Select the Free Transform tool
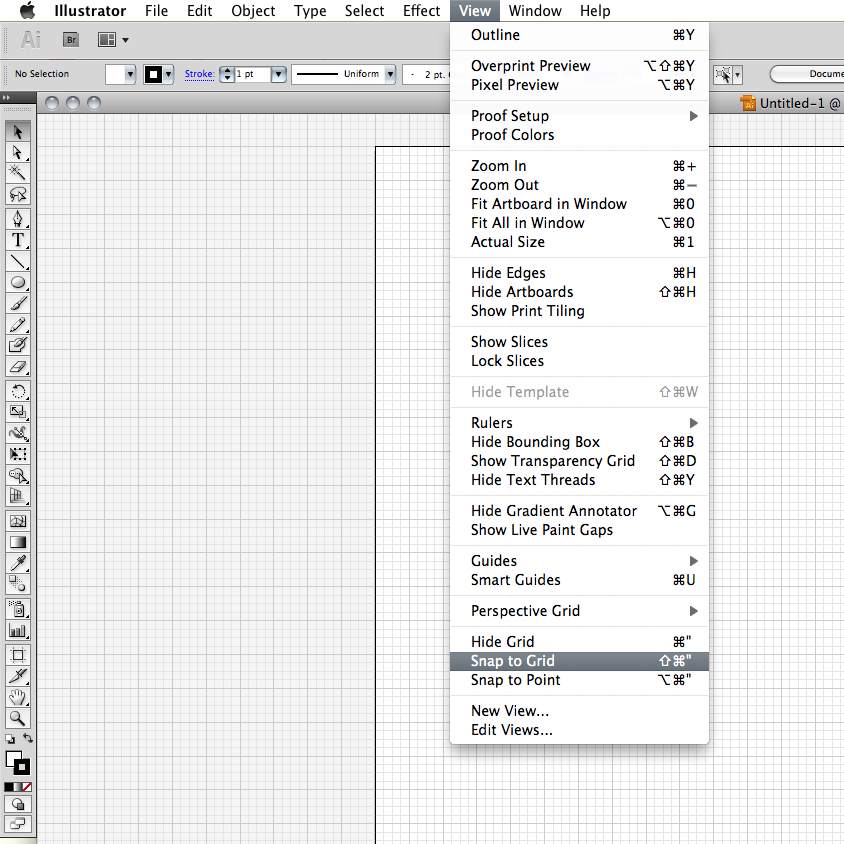Image resolution: width=844 pixels, height=844 pixels. click(18, 454)
